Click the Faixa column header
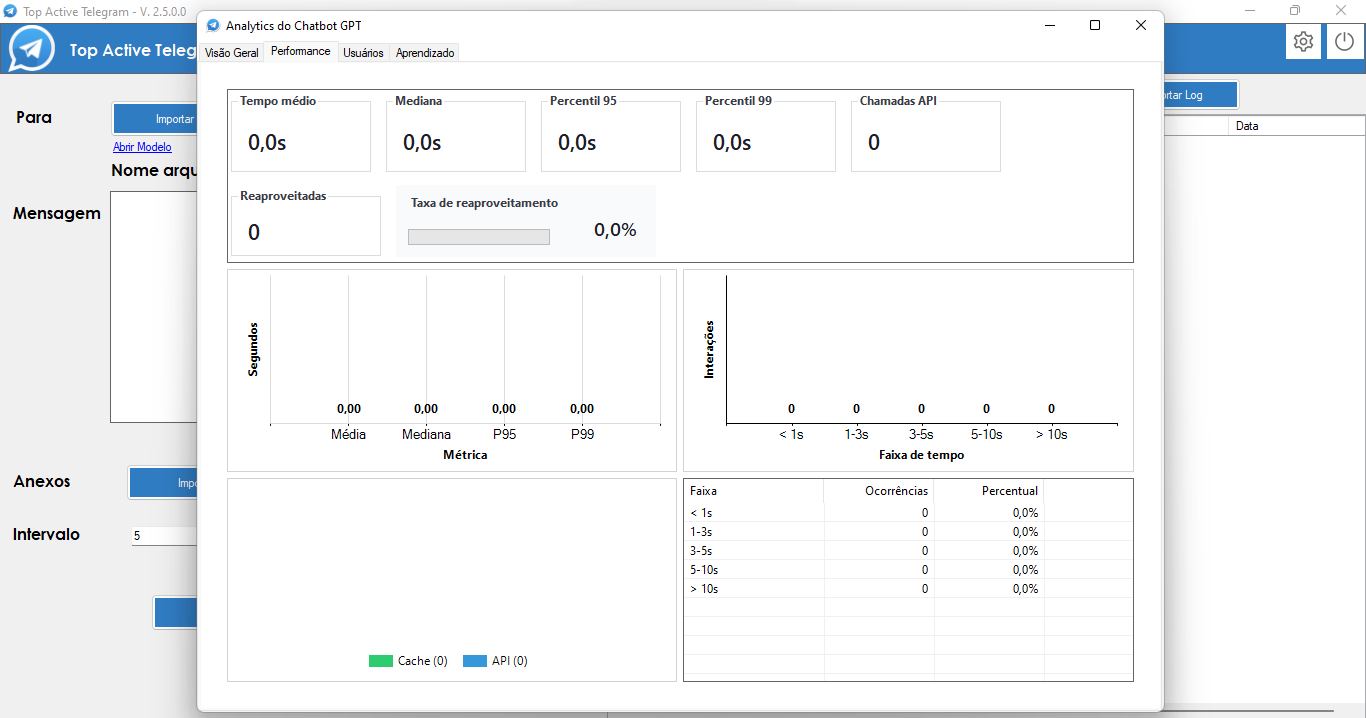 (753, 491)
